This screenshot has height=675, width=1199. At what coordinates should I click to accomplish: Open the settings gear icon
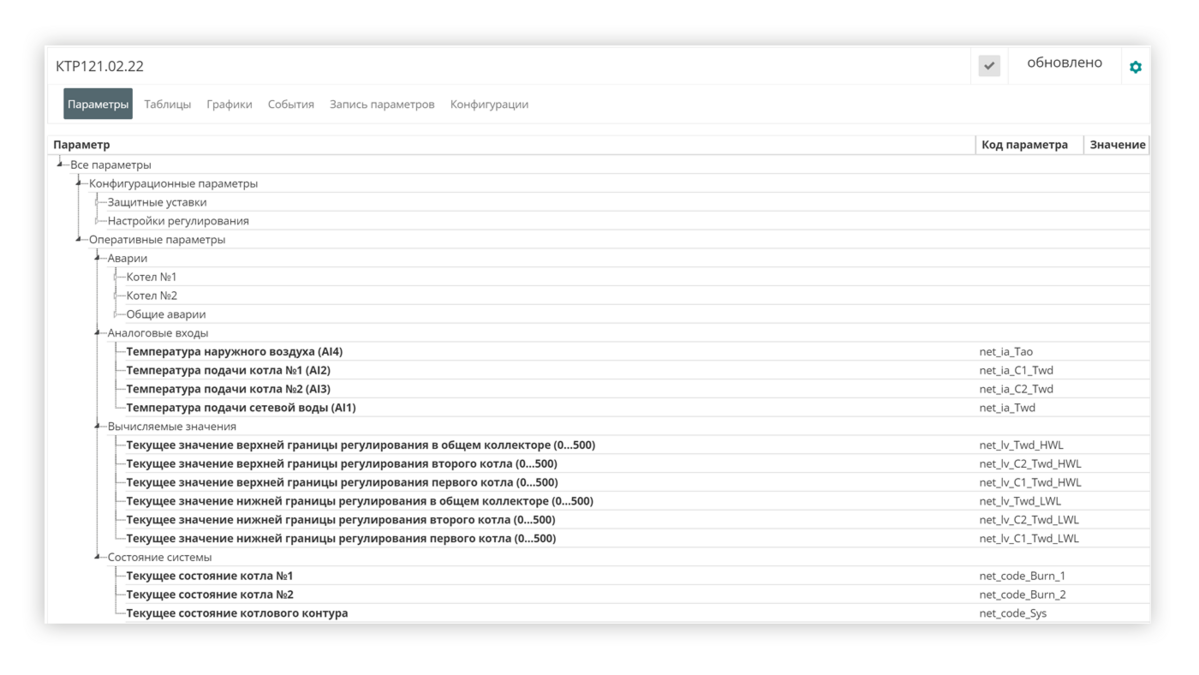click(x=1136, y=67)
